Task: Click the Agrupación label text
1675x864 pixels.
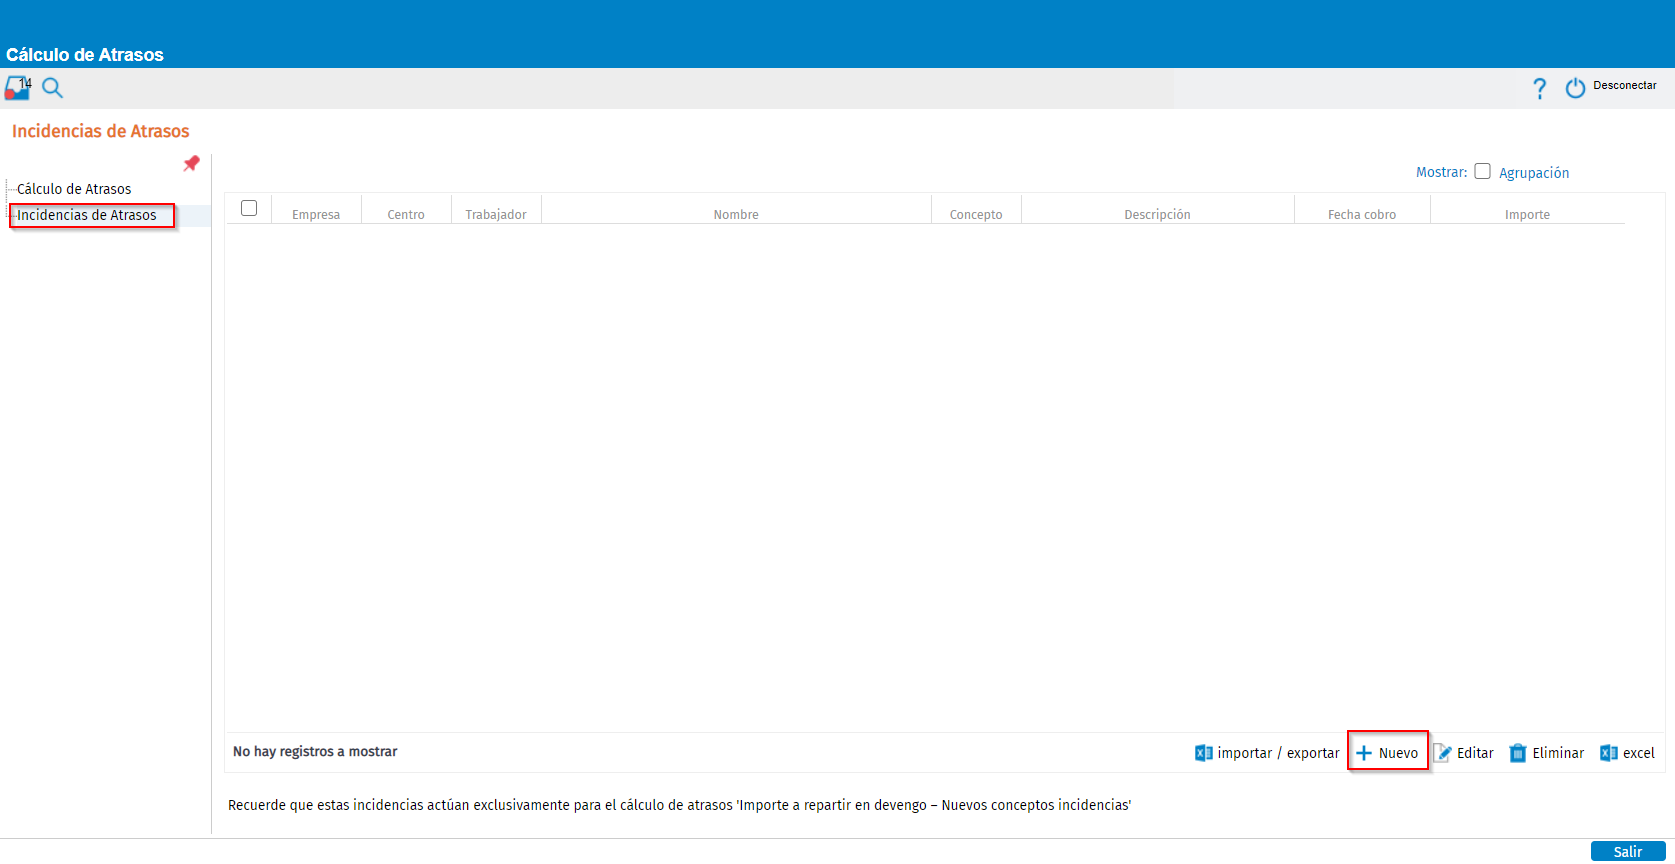Action: tap(1534, 173)
